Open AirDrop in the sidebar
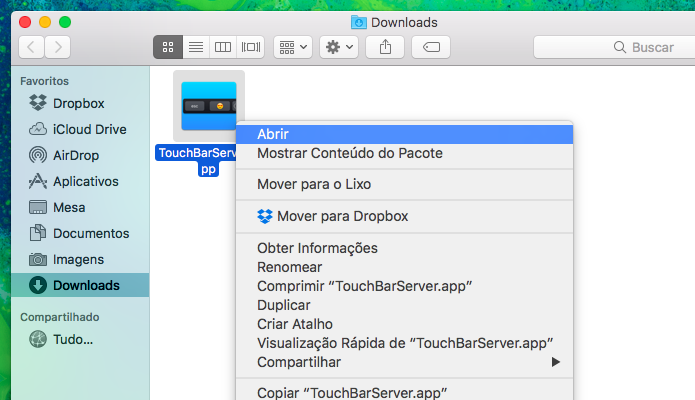695x400 pixels. tap(80, 155)
